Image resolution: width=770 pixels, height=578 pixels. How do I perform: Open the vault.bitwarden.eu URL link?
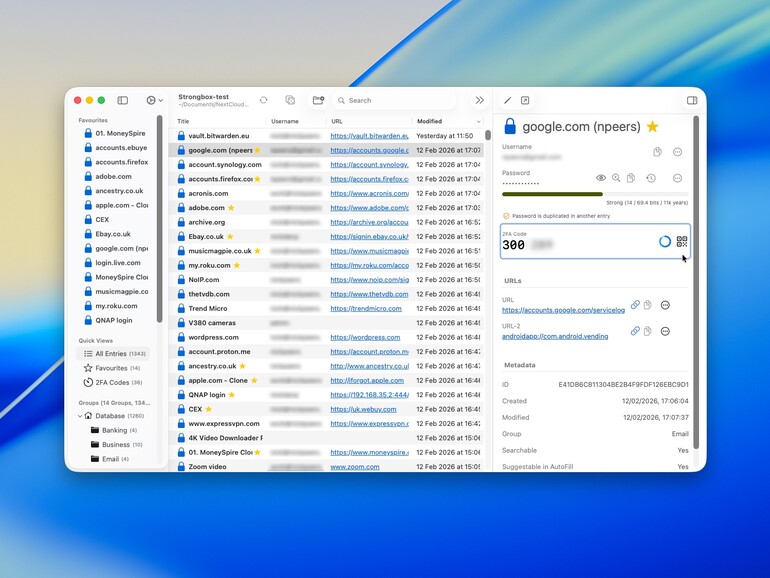(369, 136)
